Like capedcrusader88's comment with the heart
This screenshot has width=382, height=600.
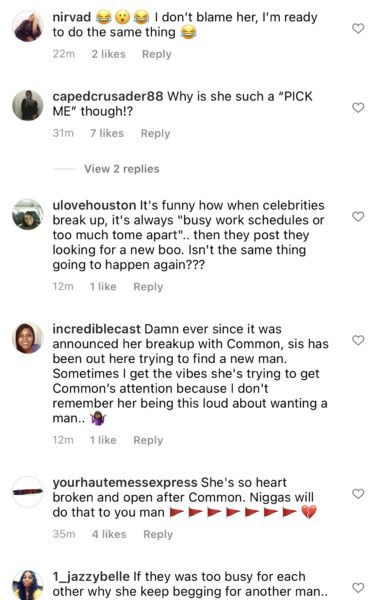(x=358, y=108)
